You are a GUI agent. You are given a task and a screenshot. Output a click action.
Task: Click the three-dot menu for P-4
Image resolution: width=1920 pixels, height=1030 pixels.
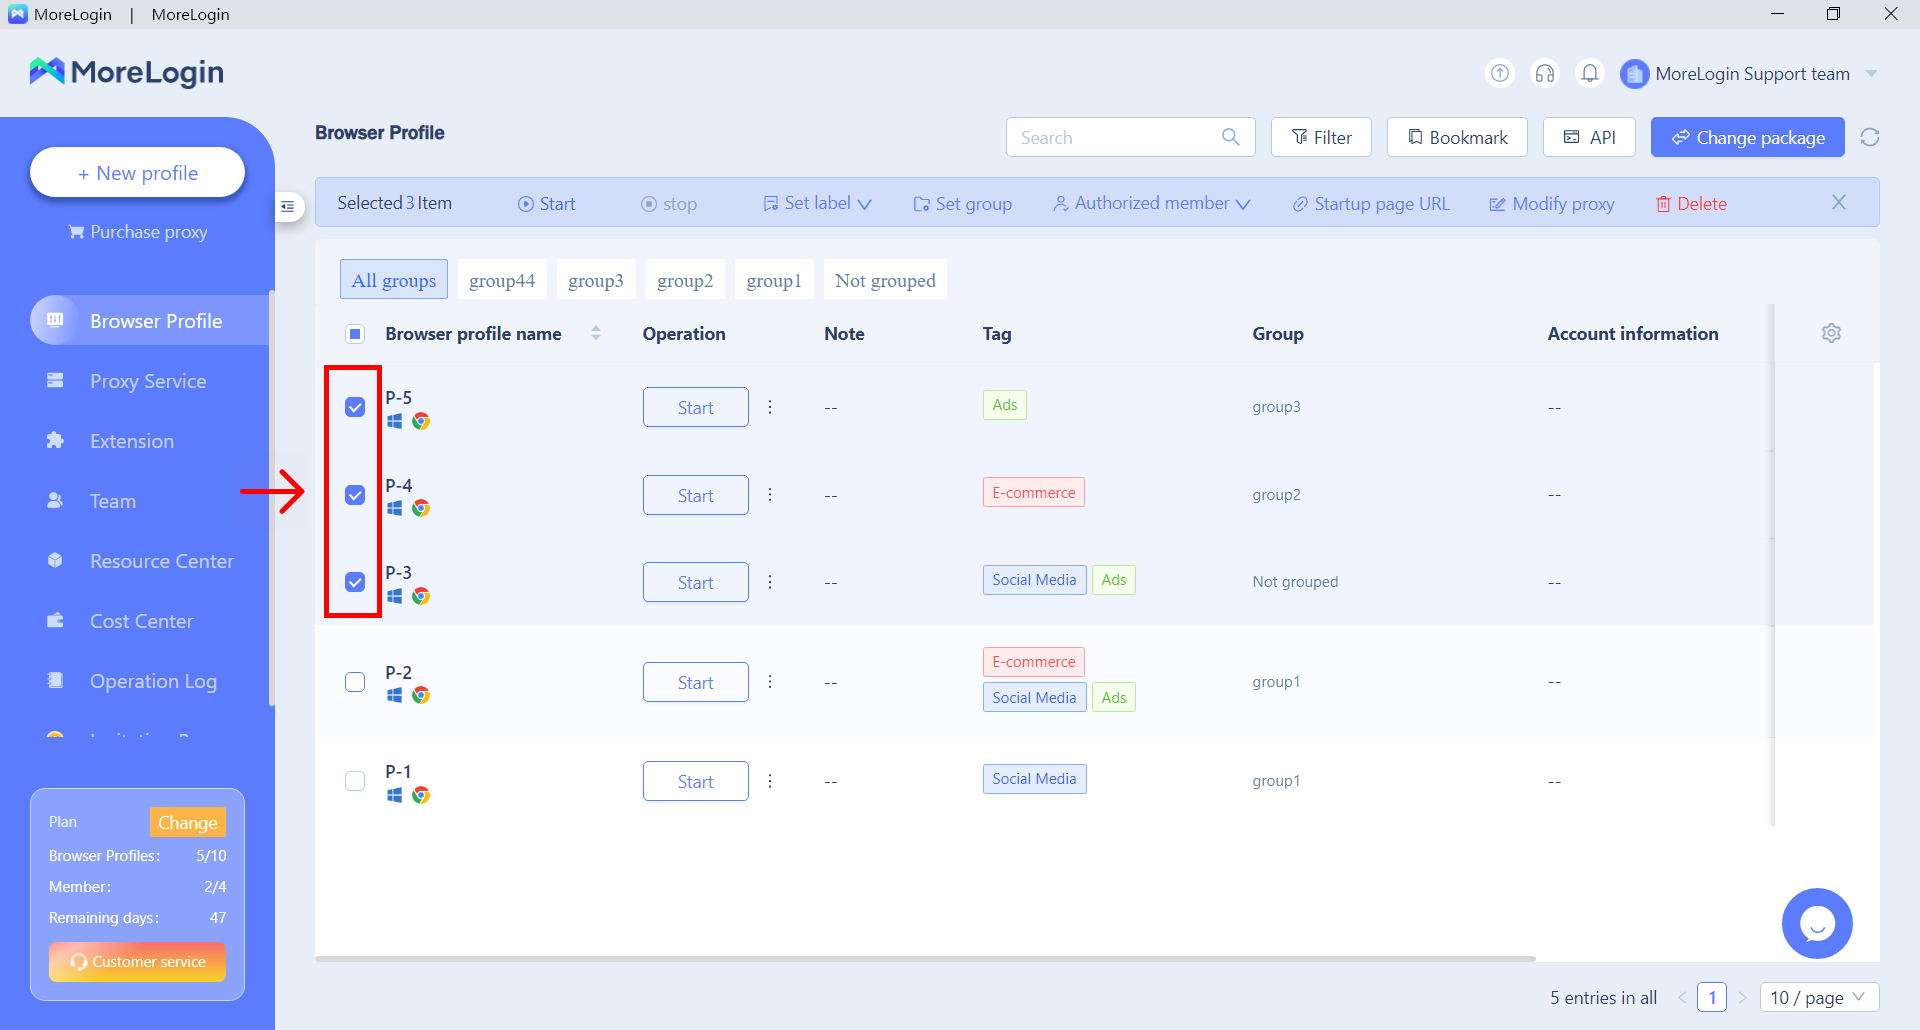pos(770,495)
